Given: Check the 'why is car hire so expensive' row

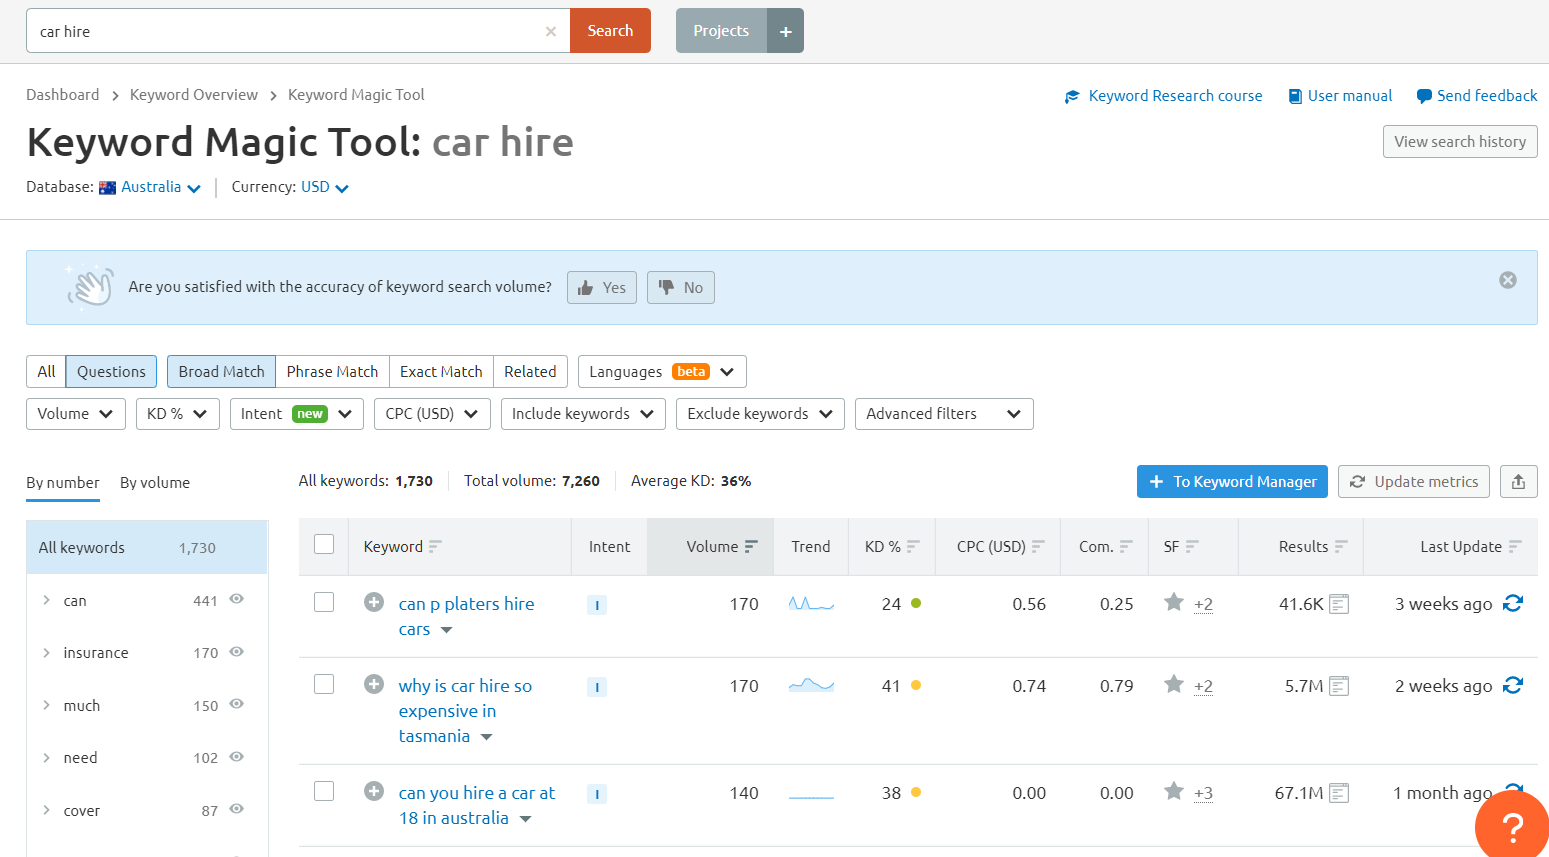Looking at the screenshot, I should [x=324, y=684].
